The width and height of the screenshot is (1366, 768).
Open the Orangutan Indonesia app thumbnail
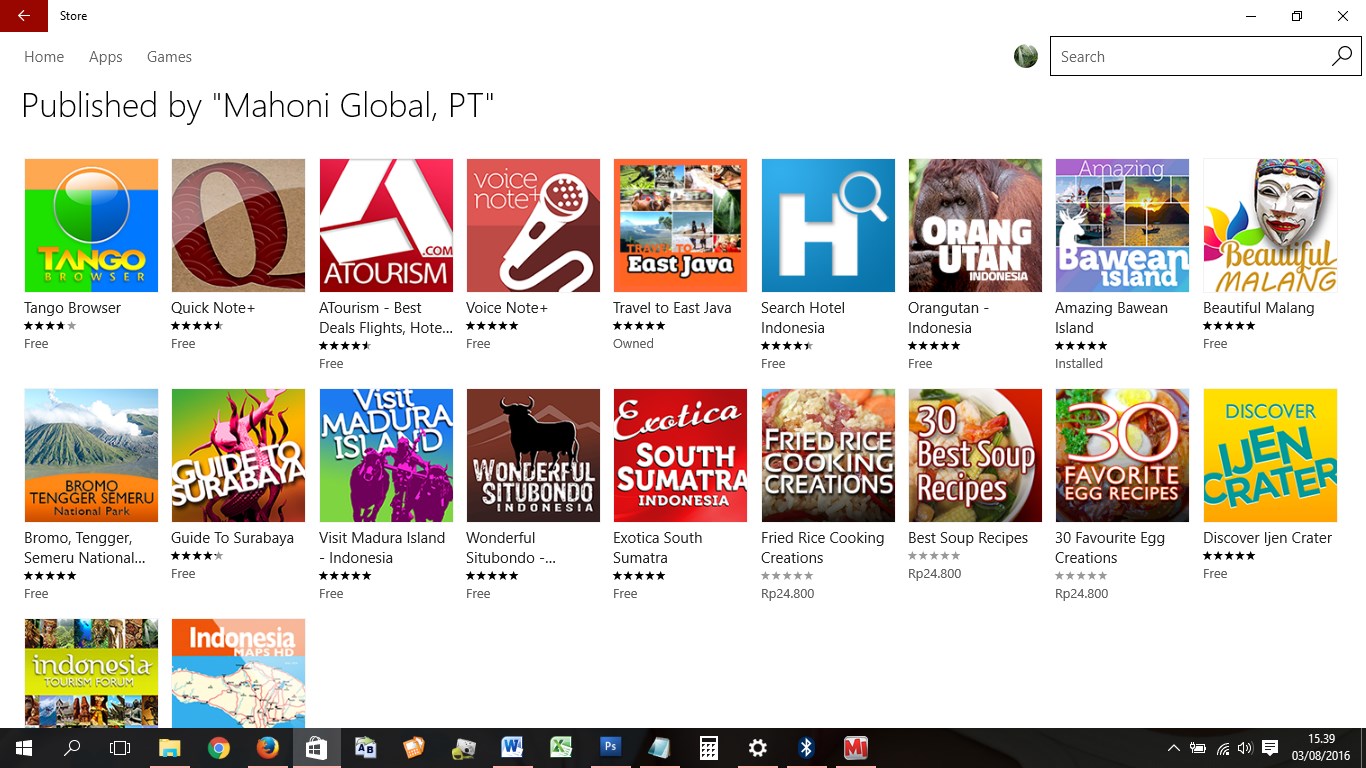click(975, 225)
